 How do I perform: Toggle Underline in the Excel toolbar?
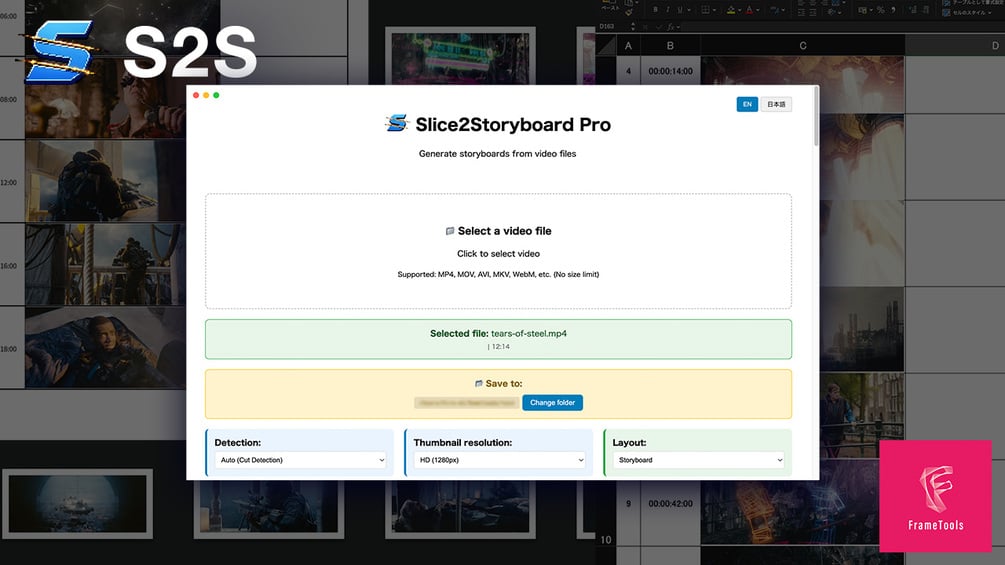pyautogui.click(x=680, y=10)
